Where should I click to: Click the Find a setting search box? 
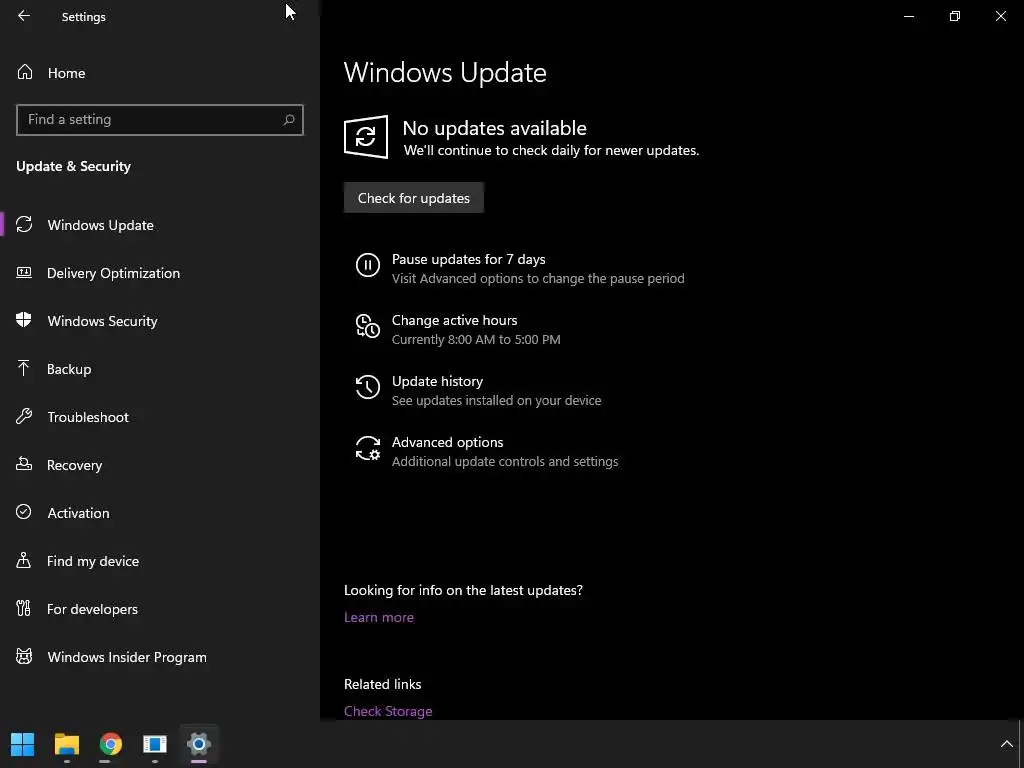pyautogui.click(x=160, y=120)
